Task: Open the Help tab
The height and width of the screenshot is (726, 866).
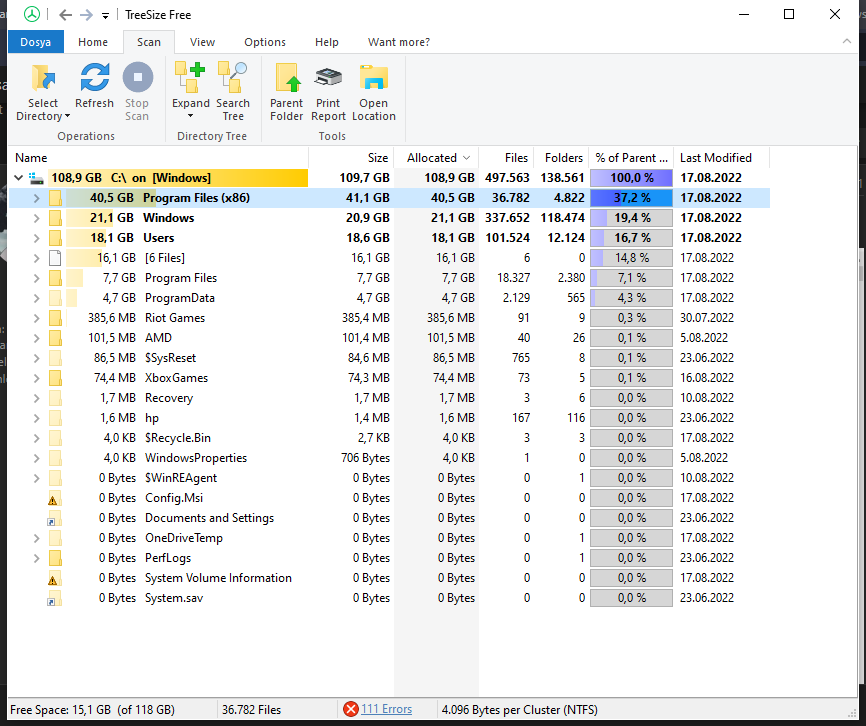Action: [326, 42]
